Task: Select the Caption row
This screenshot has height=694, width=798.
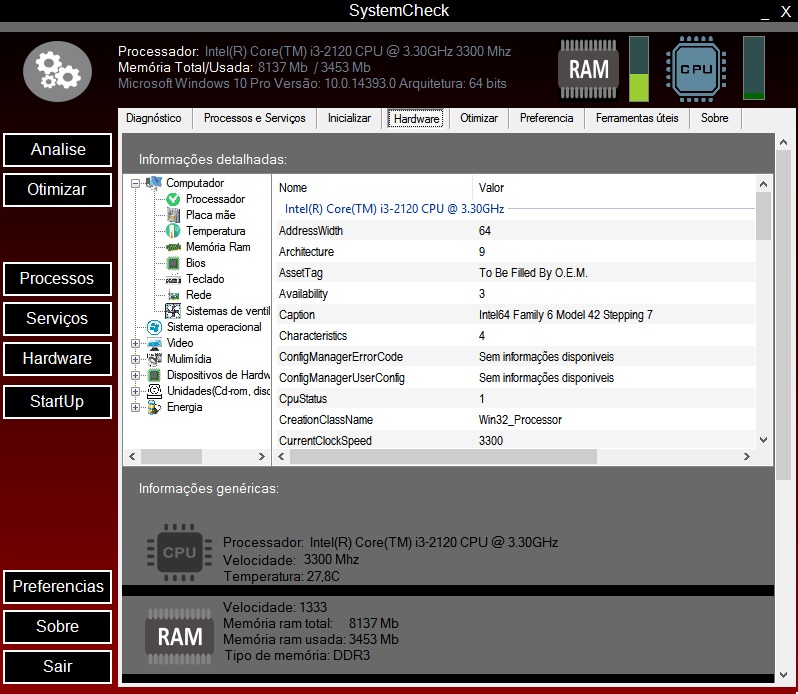Action: coord(515,315)
